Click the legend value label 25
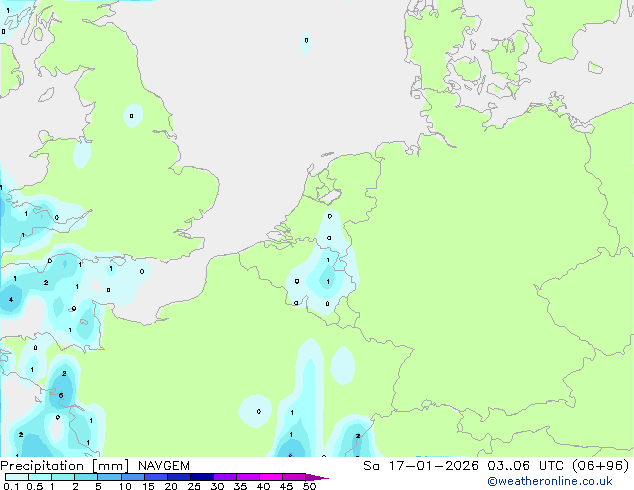 (194, 486)
